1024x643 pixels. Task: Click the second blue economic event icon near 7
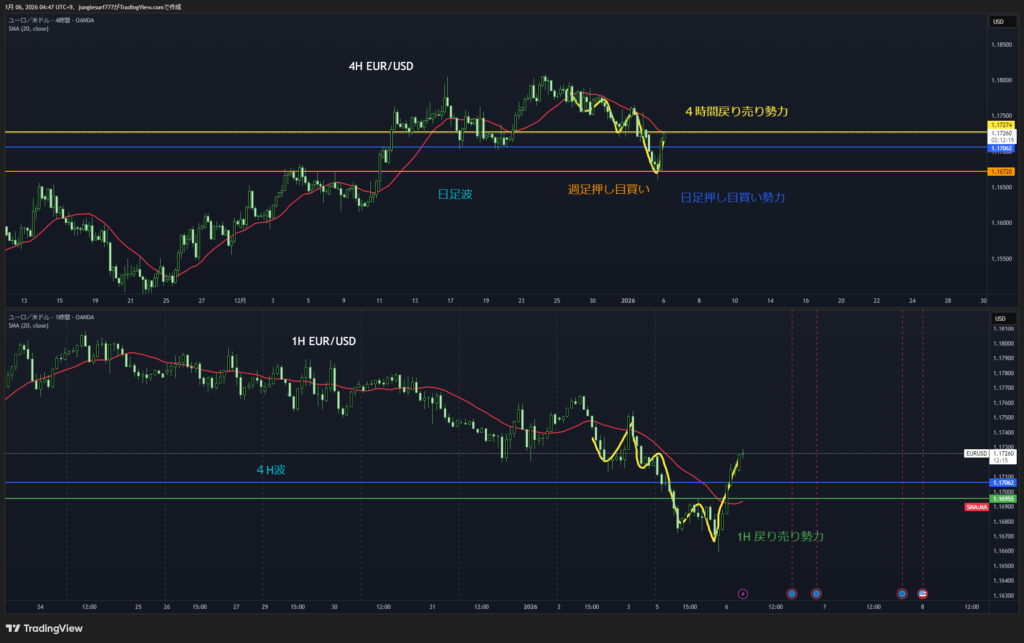pos(816,593)
